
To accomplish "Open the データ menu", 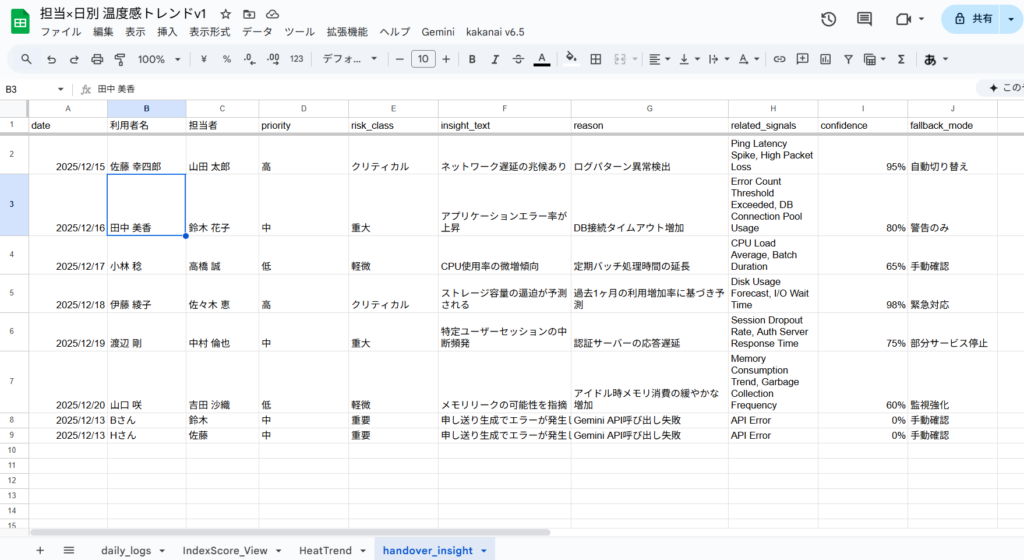I will pos(257,32).
